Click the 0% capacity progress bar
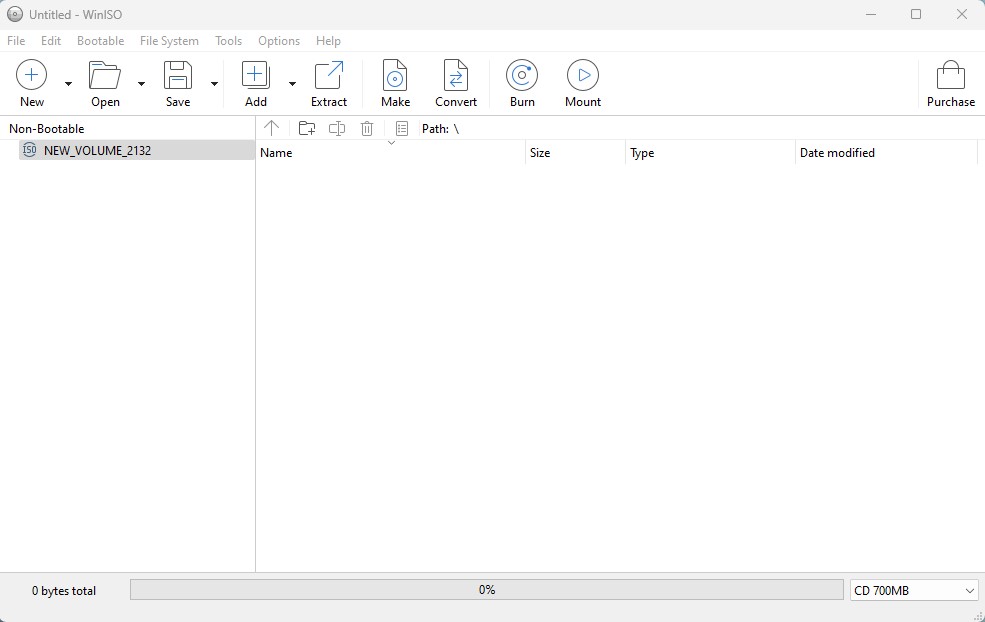The height and width of the screenshot is (622, 985). pos(487,590)
